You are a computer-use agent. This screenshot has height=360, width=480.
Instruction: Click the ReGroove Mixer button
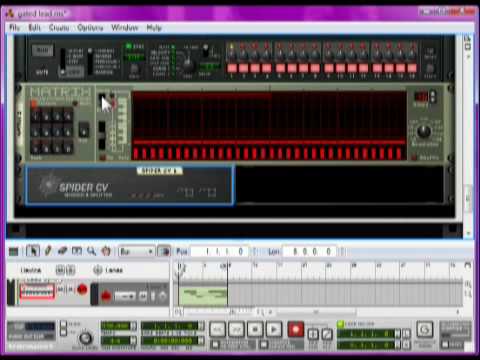[424, 330]
